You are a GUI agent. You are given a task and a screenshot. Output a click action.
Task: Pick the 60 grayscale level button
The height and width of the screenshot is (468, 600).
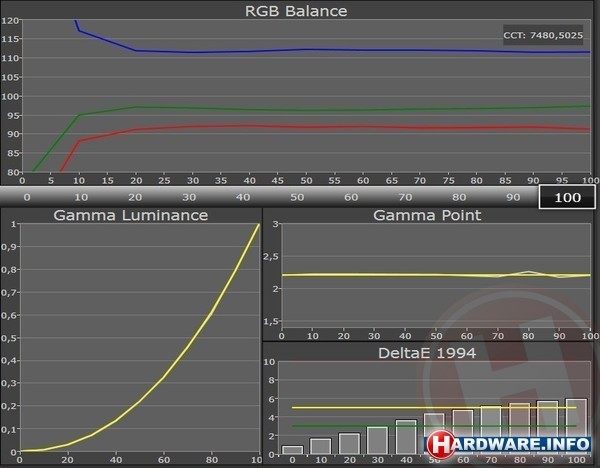351,197
